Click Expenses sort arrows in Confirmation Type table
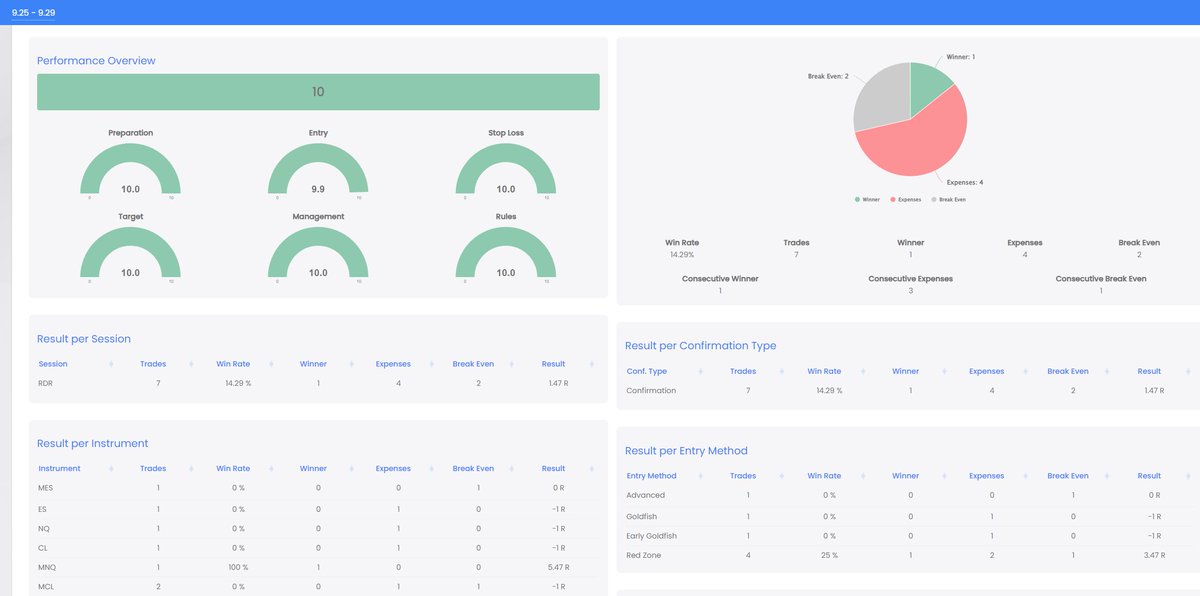 pyautogui.click(x=1024, y=371)
